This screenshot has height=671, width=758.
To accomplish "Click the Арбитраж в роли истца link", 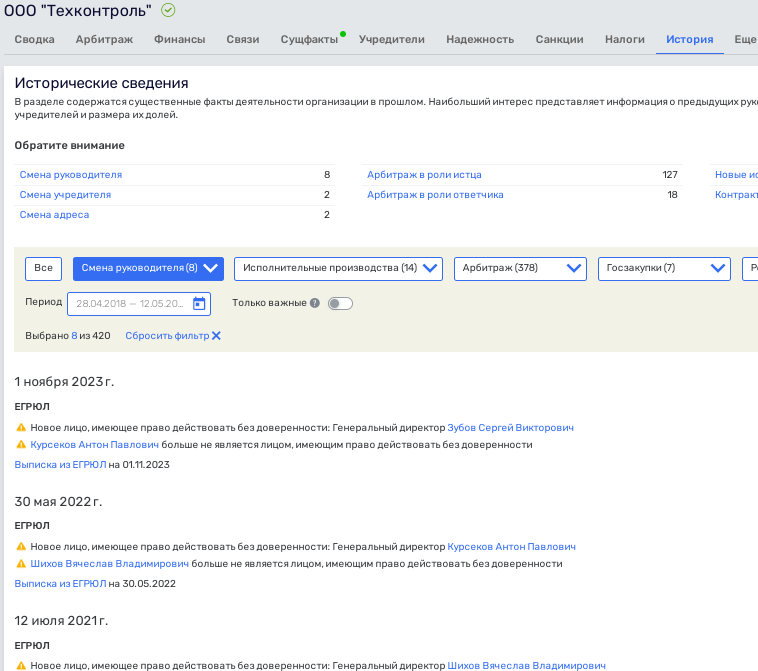I will click(x=425, y=175).
